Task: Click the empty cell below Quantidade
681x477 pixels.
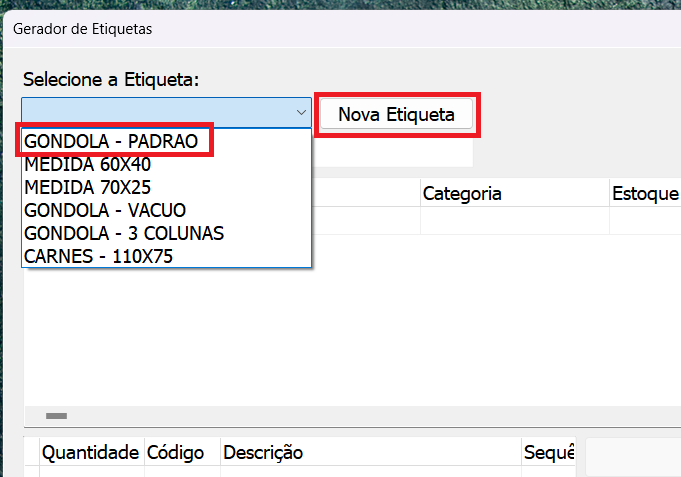Action: coord(90,471)
